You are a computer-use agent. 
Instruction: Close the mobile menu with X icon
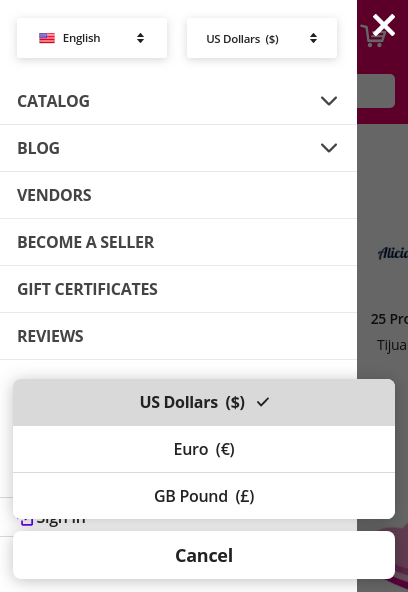pos(383,25)
